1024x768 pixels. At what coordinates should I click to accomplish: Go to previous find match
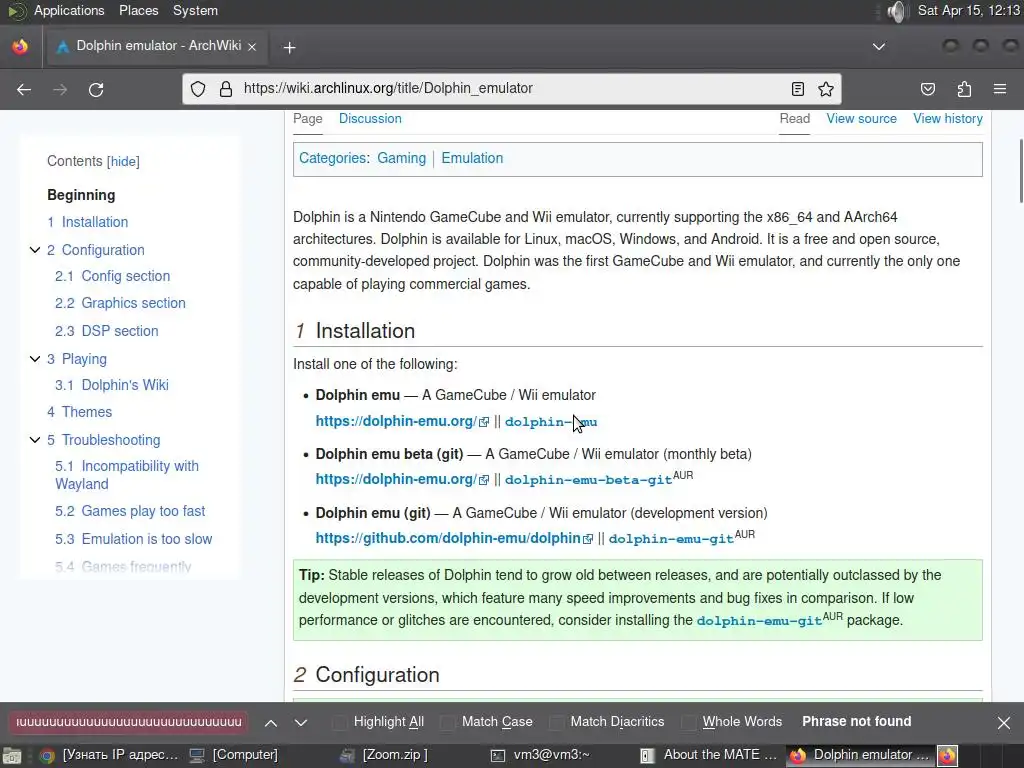[x=270, y=723]
